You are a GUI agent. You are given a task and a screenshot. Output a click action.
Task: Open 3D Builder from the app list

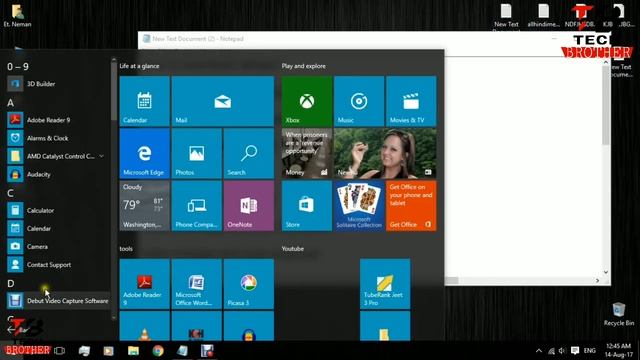[57, 84]
